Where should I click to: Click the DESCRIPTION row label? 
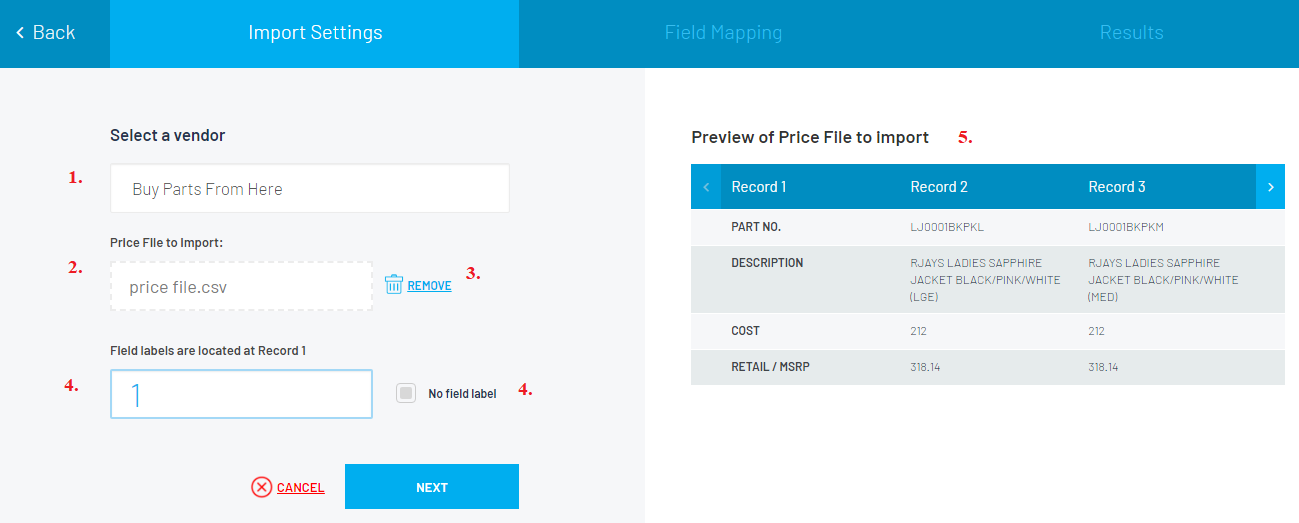click(x=767, y=263)
